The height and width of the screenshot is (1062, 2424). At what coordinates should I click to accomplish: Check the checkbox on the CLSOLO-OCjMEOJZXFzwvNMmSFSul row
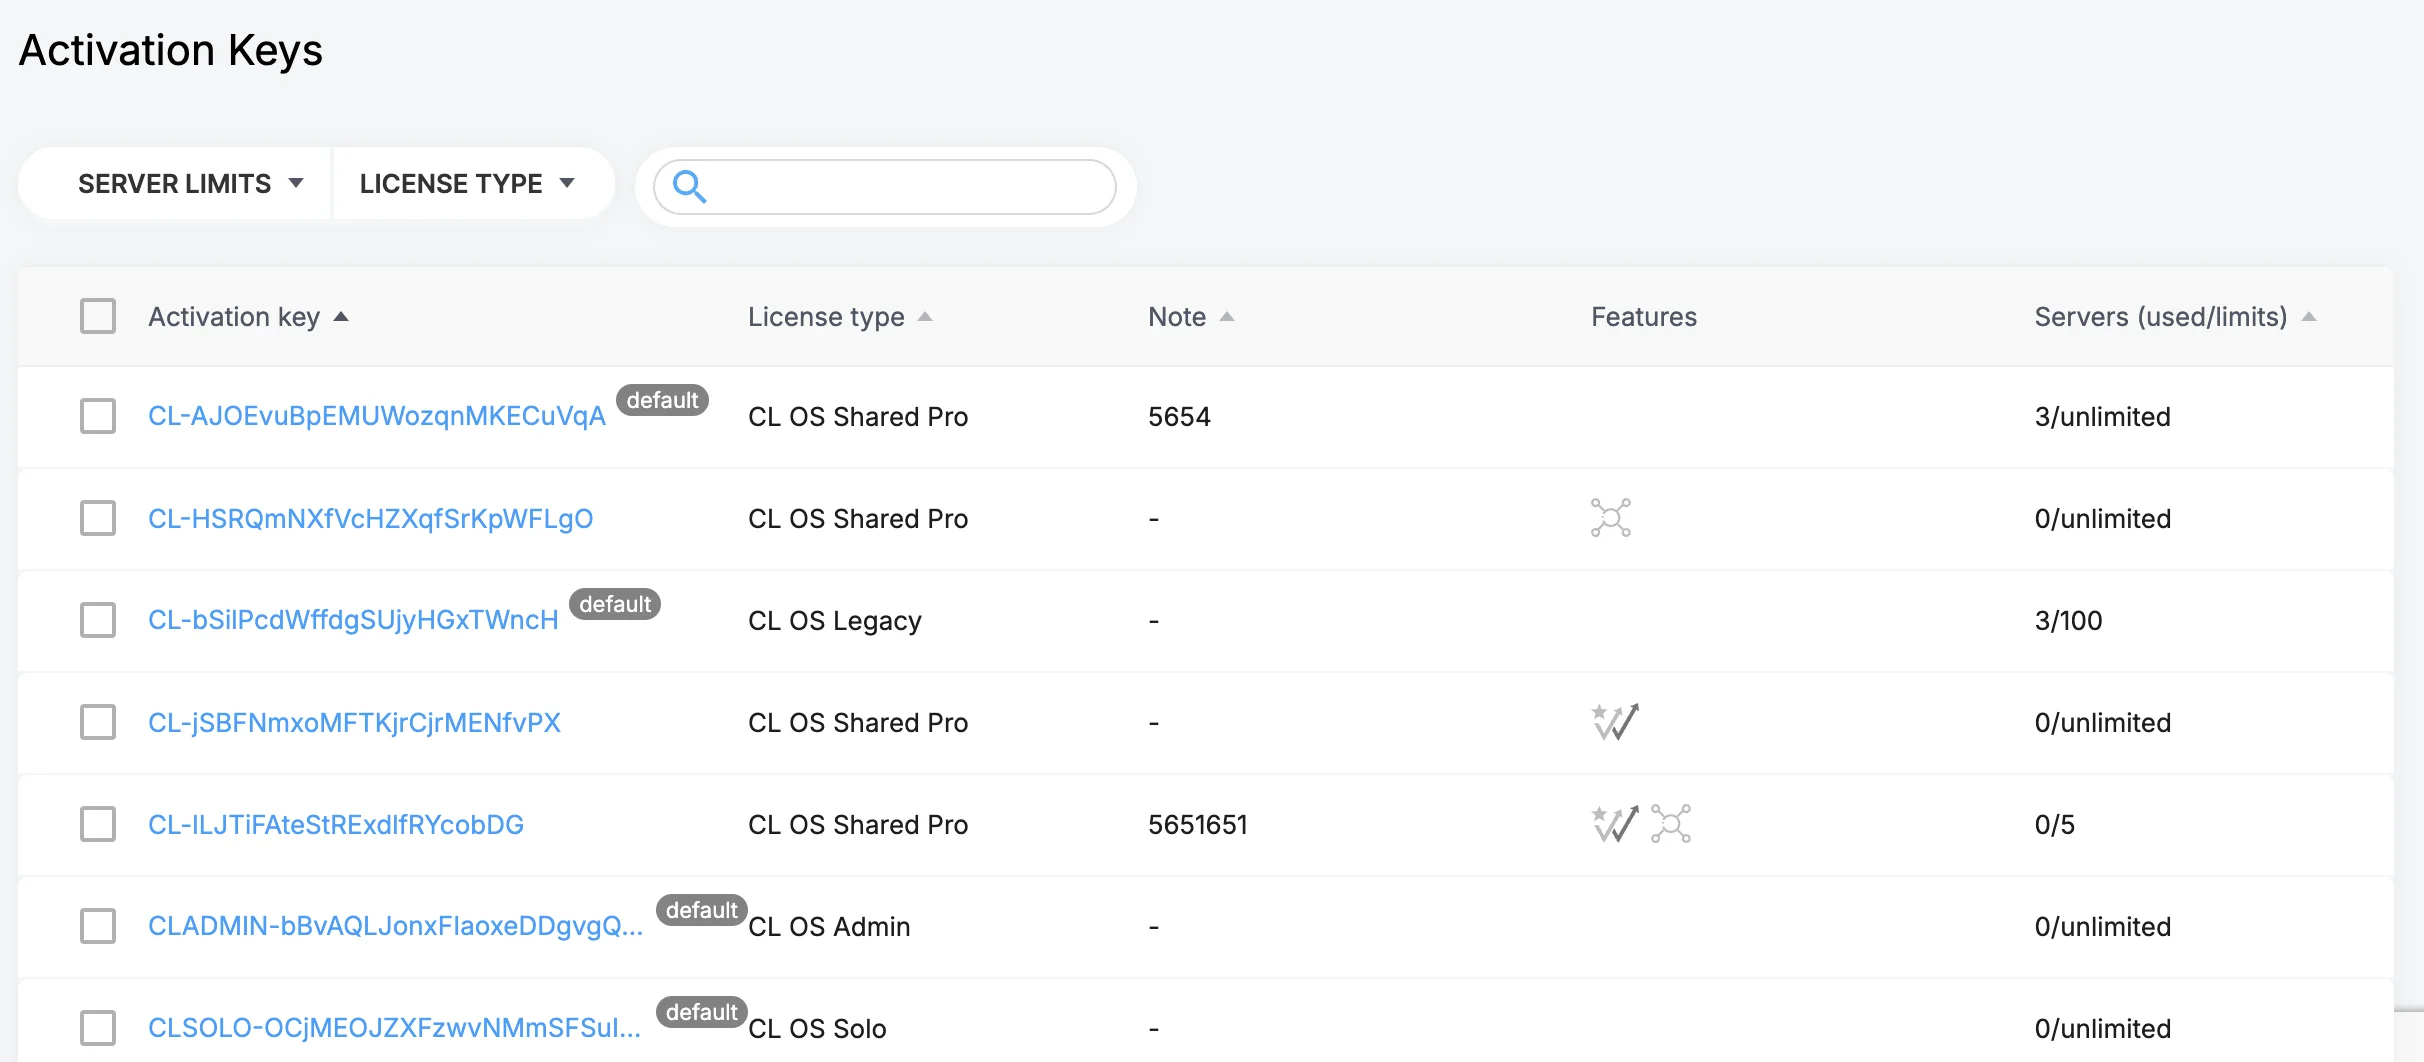pyautogui.click(x=97, y=1027)
